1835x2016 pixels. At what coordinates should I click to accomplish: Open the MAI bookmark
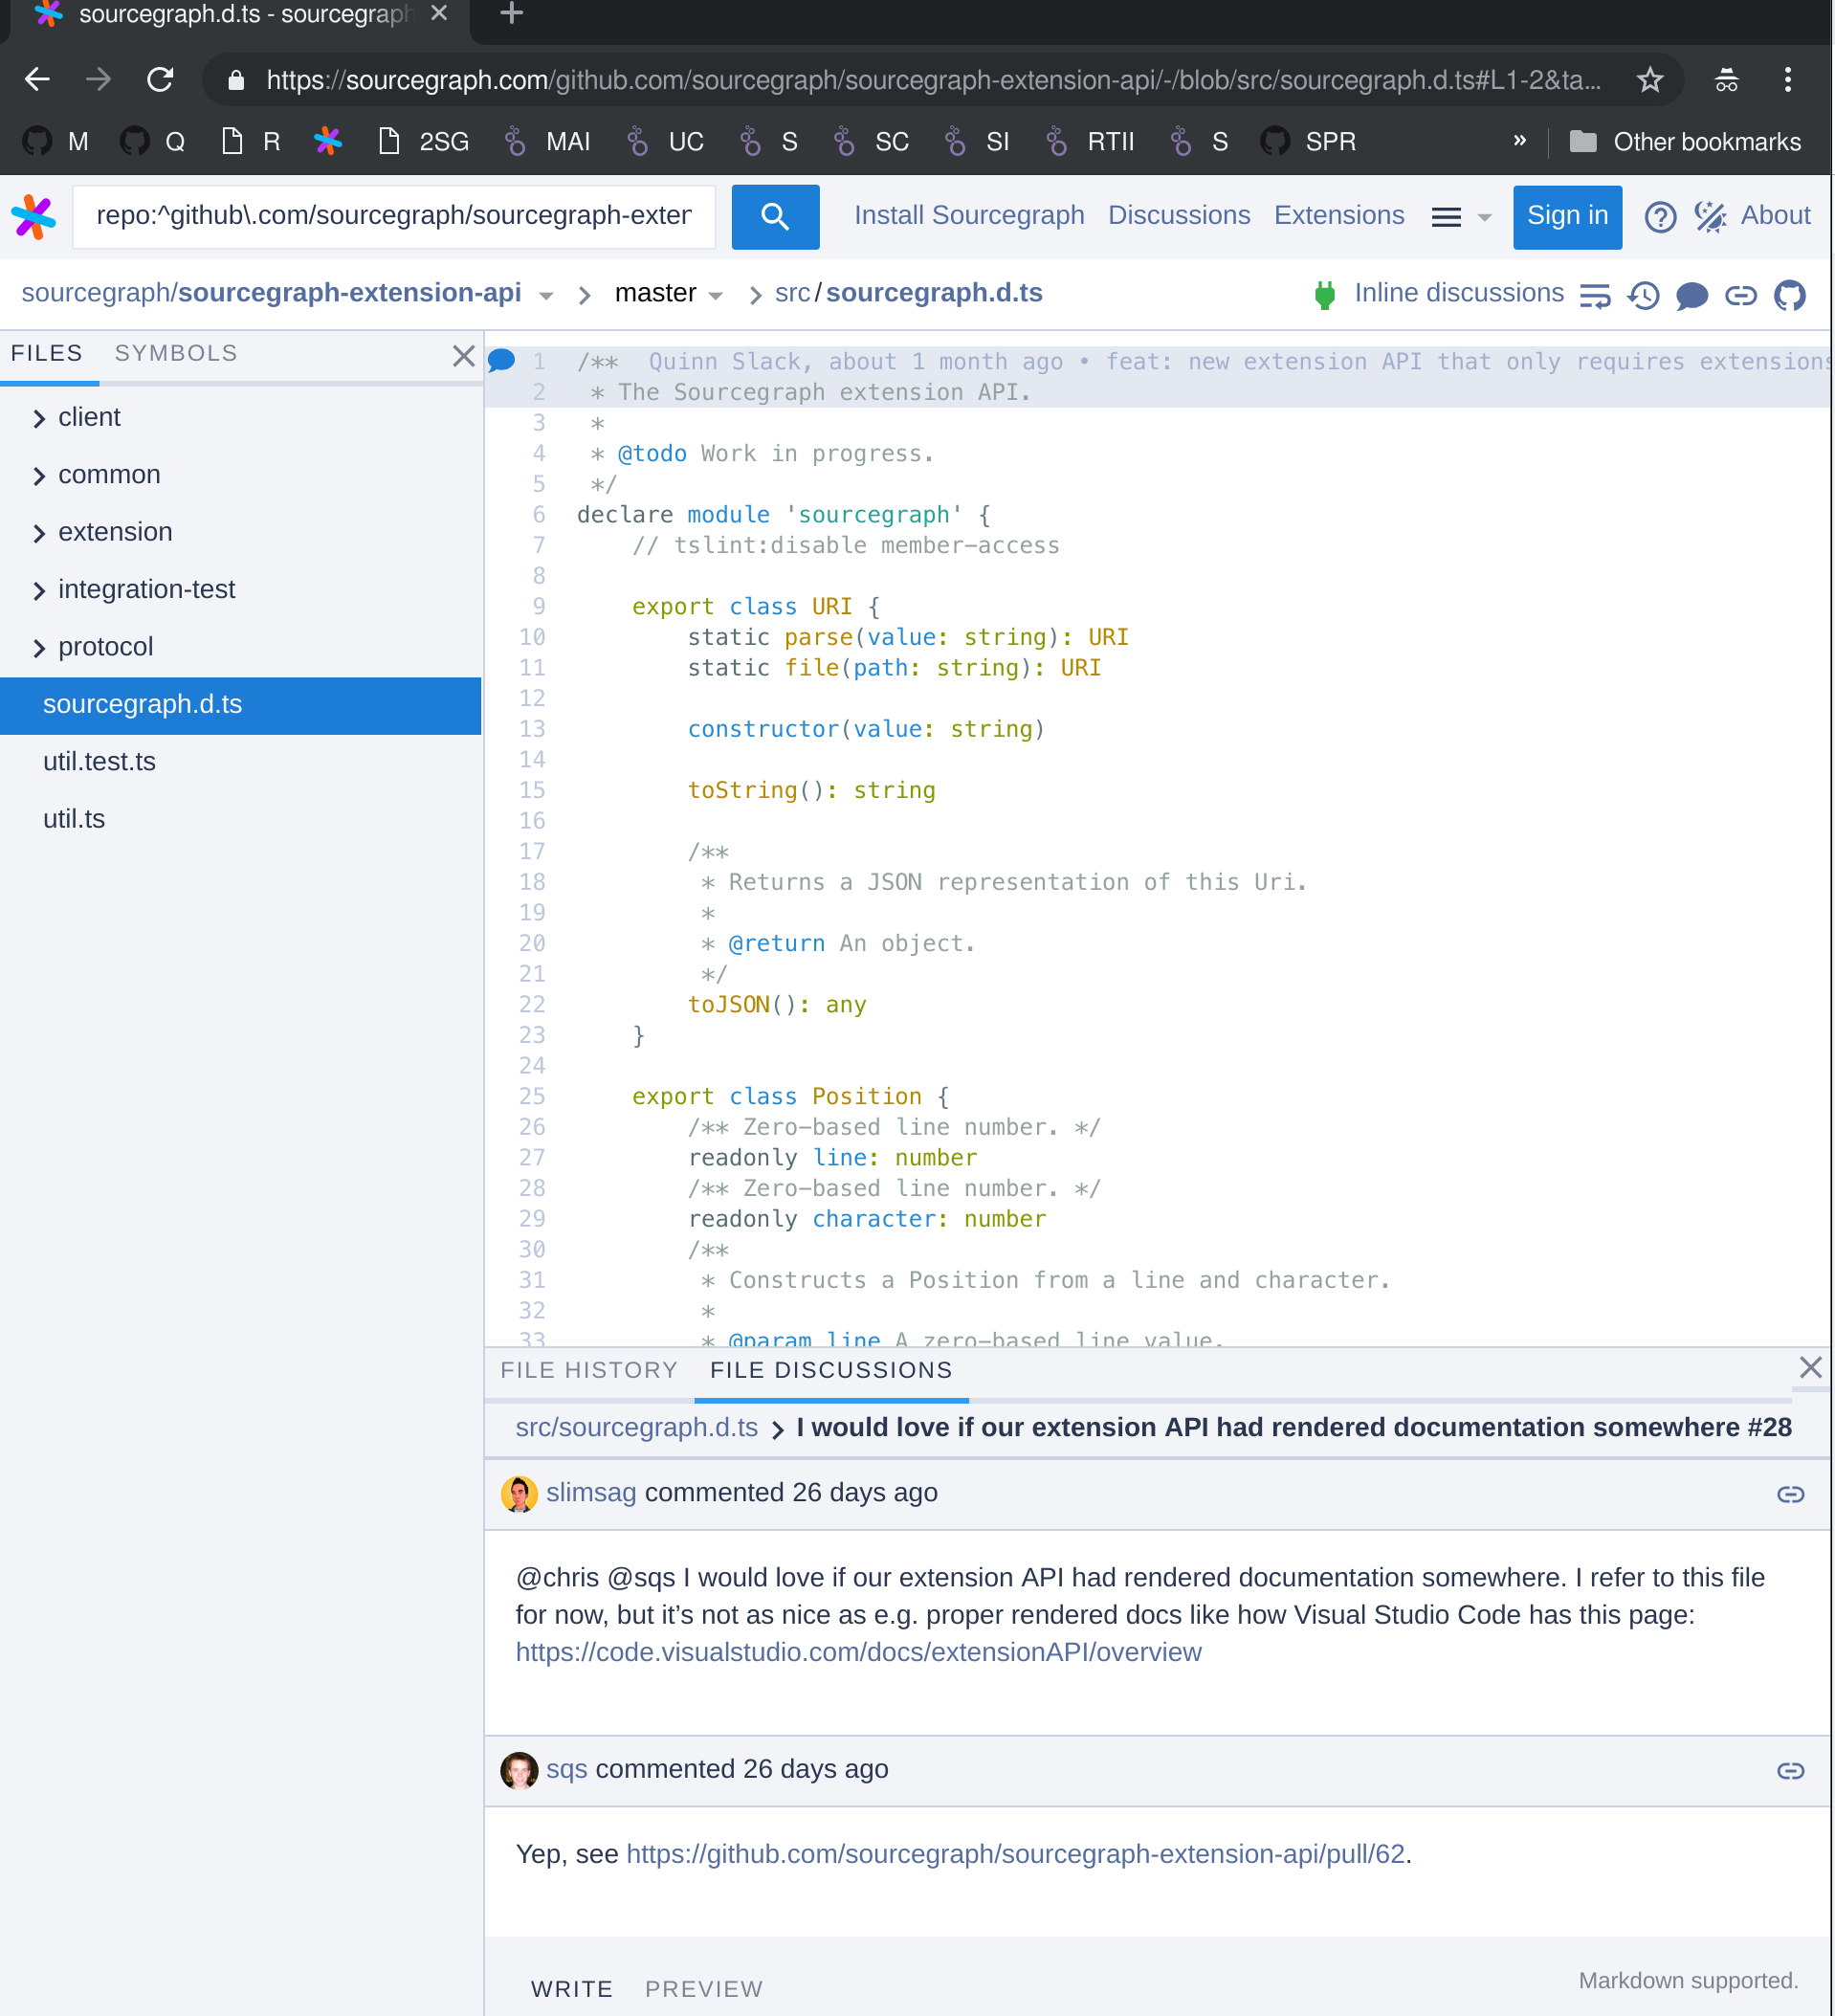548,142
